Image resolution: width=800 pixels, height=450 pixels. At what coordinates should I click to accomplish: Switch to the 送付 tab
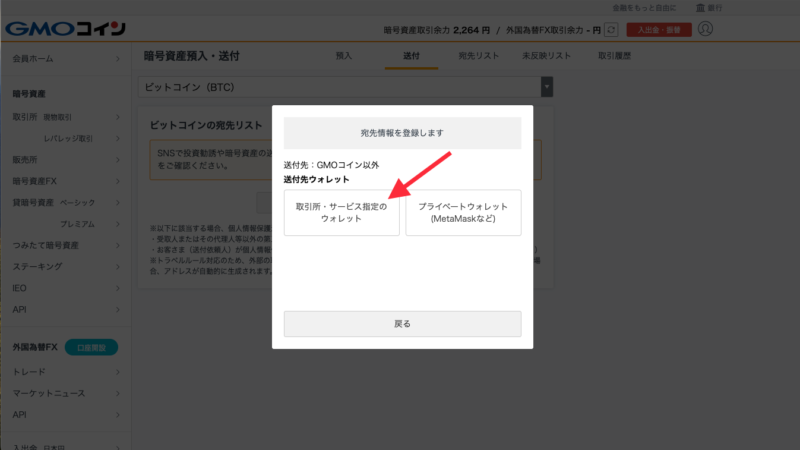tap(411, 56)
